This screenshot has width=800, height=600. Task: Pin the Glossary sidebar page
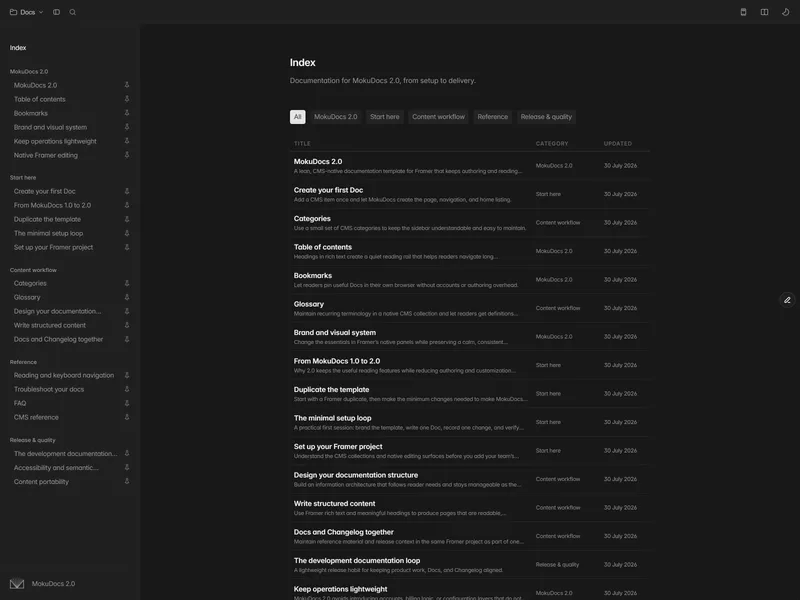[x=127, y=297]
